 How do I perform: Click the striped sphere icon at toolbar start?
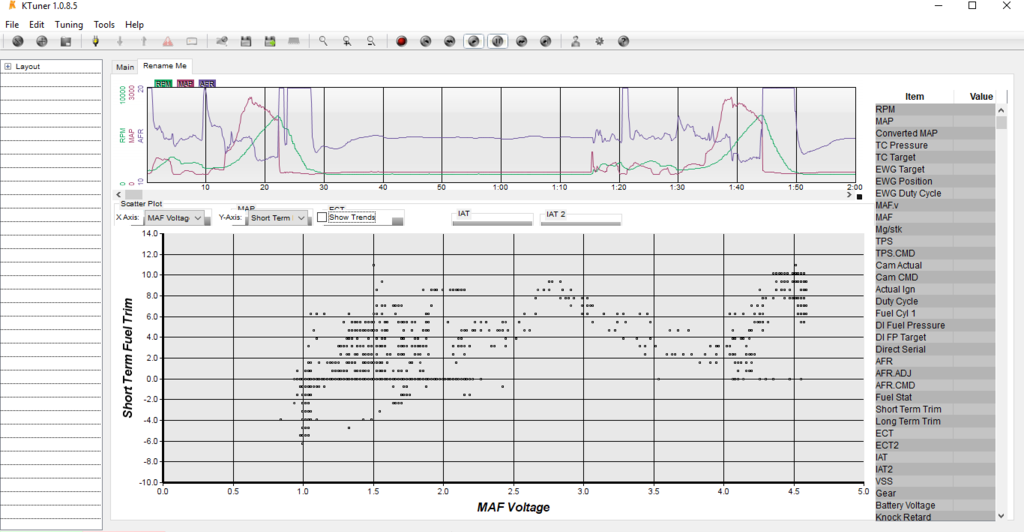(x=18, y=41)
